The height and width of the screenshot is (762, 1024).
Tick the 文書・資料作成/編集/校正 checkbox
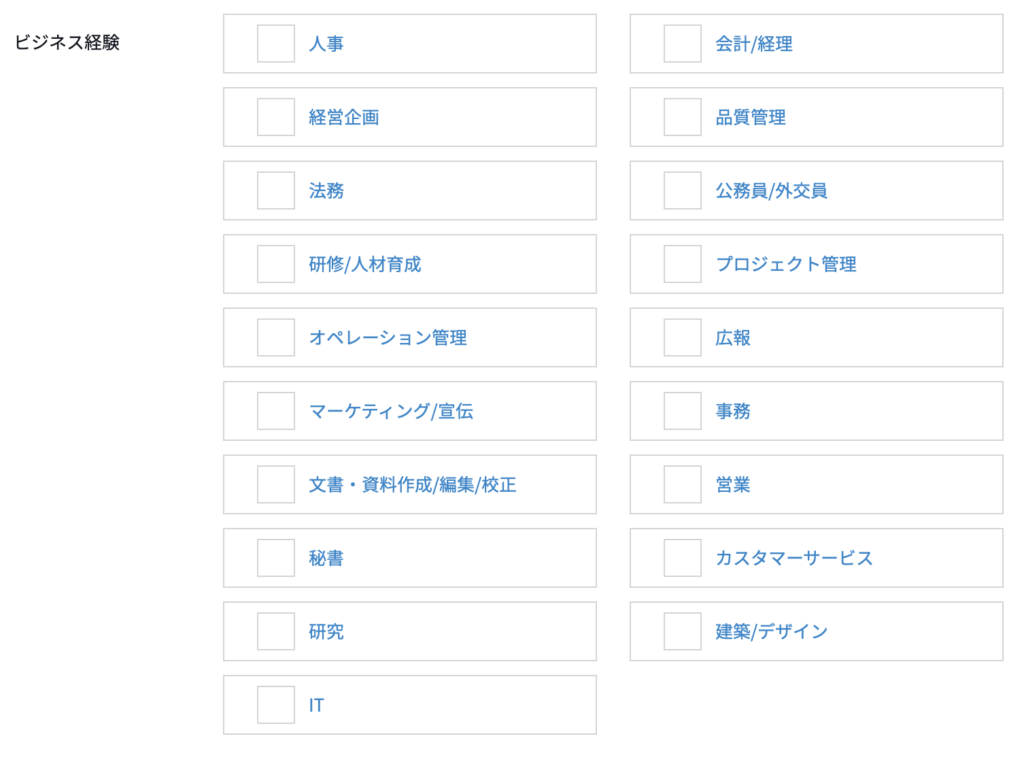(276, 485)
